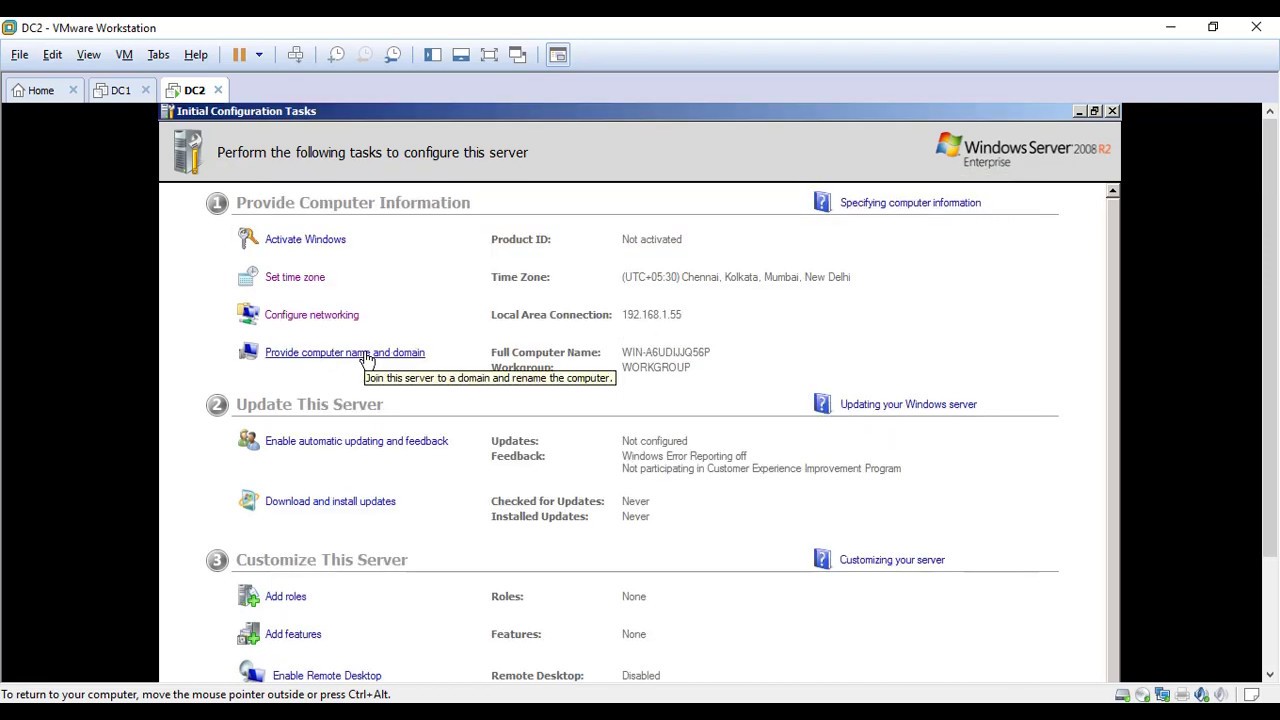Close the Home tab

click(x=73, y=90)
